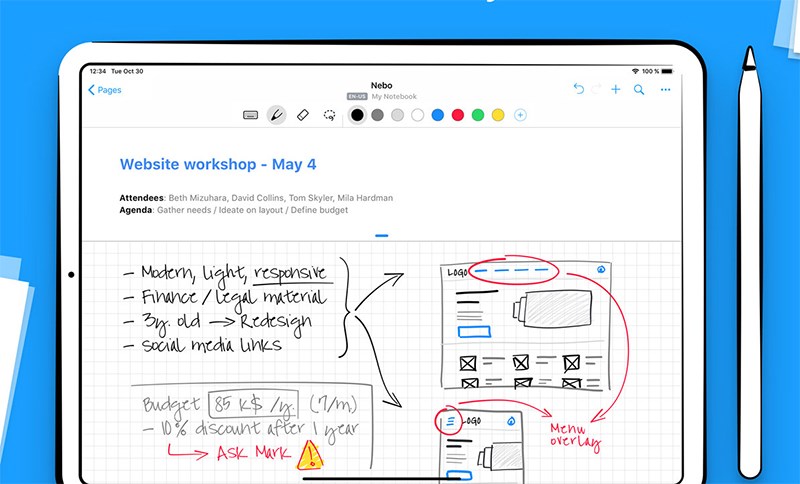
Task: Tap the blue block divider handle
Action: [x=382, y=236]
